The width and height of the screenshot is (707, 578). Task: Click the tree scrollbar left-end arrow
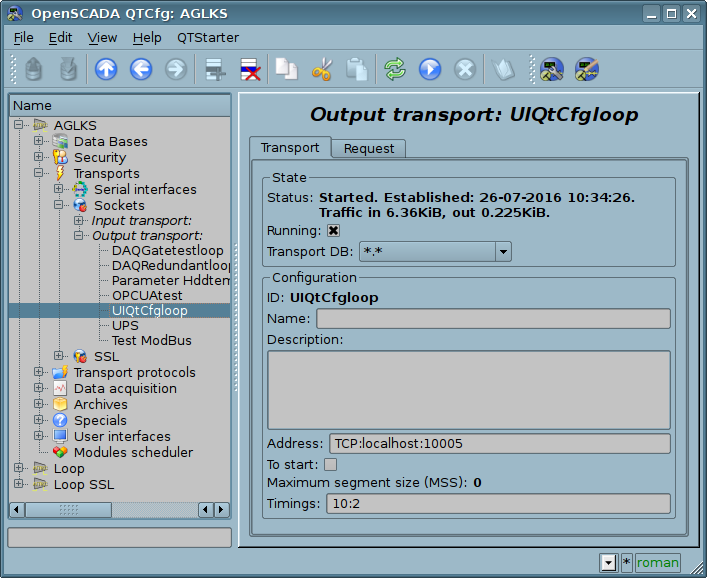pos(17,510)
